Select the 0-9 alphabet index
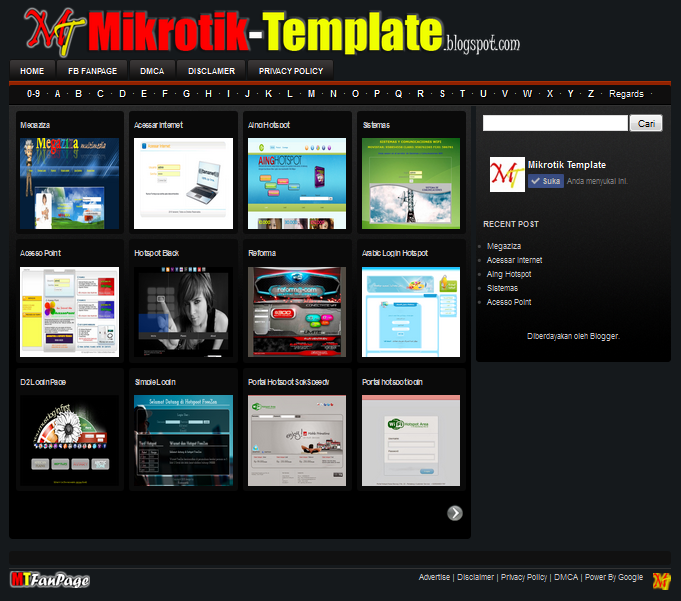The image size is (681, 601). (x=33, y=94)
